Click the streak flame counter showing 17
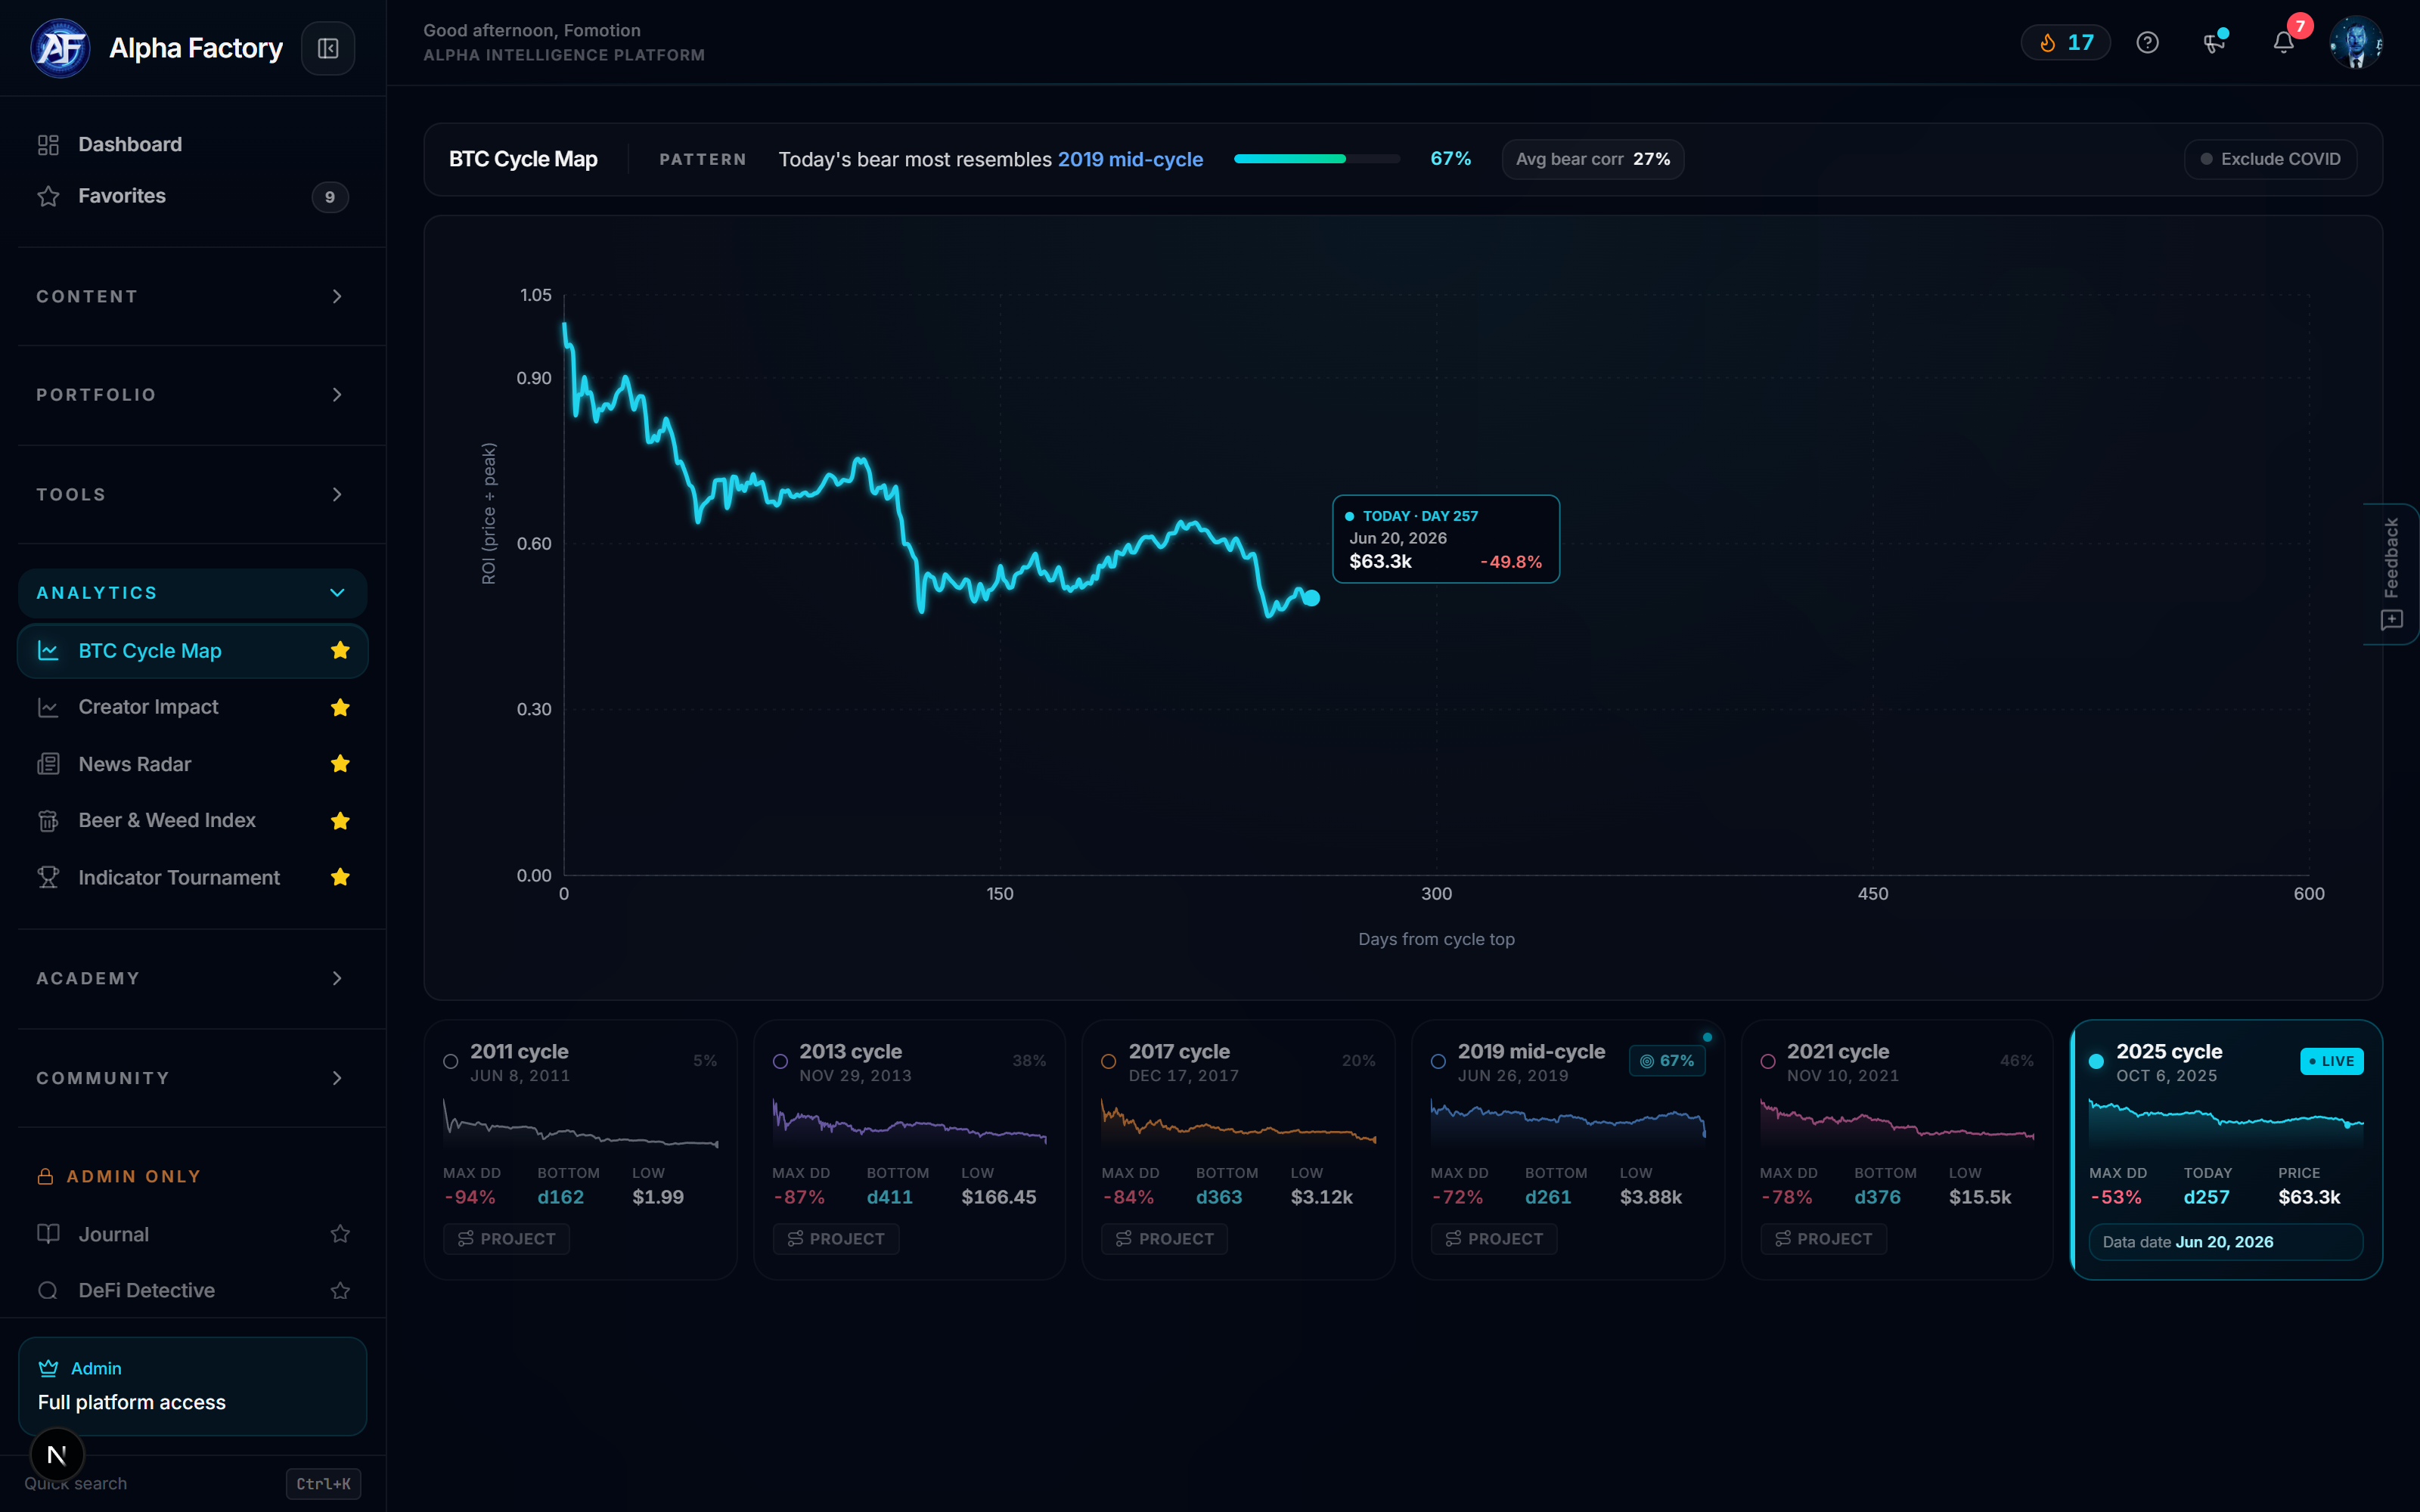This screenshot has width=2420, height=1512. pos(2065,42)
